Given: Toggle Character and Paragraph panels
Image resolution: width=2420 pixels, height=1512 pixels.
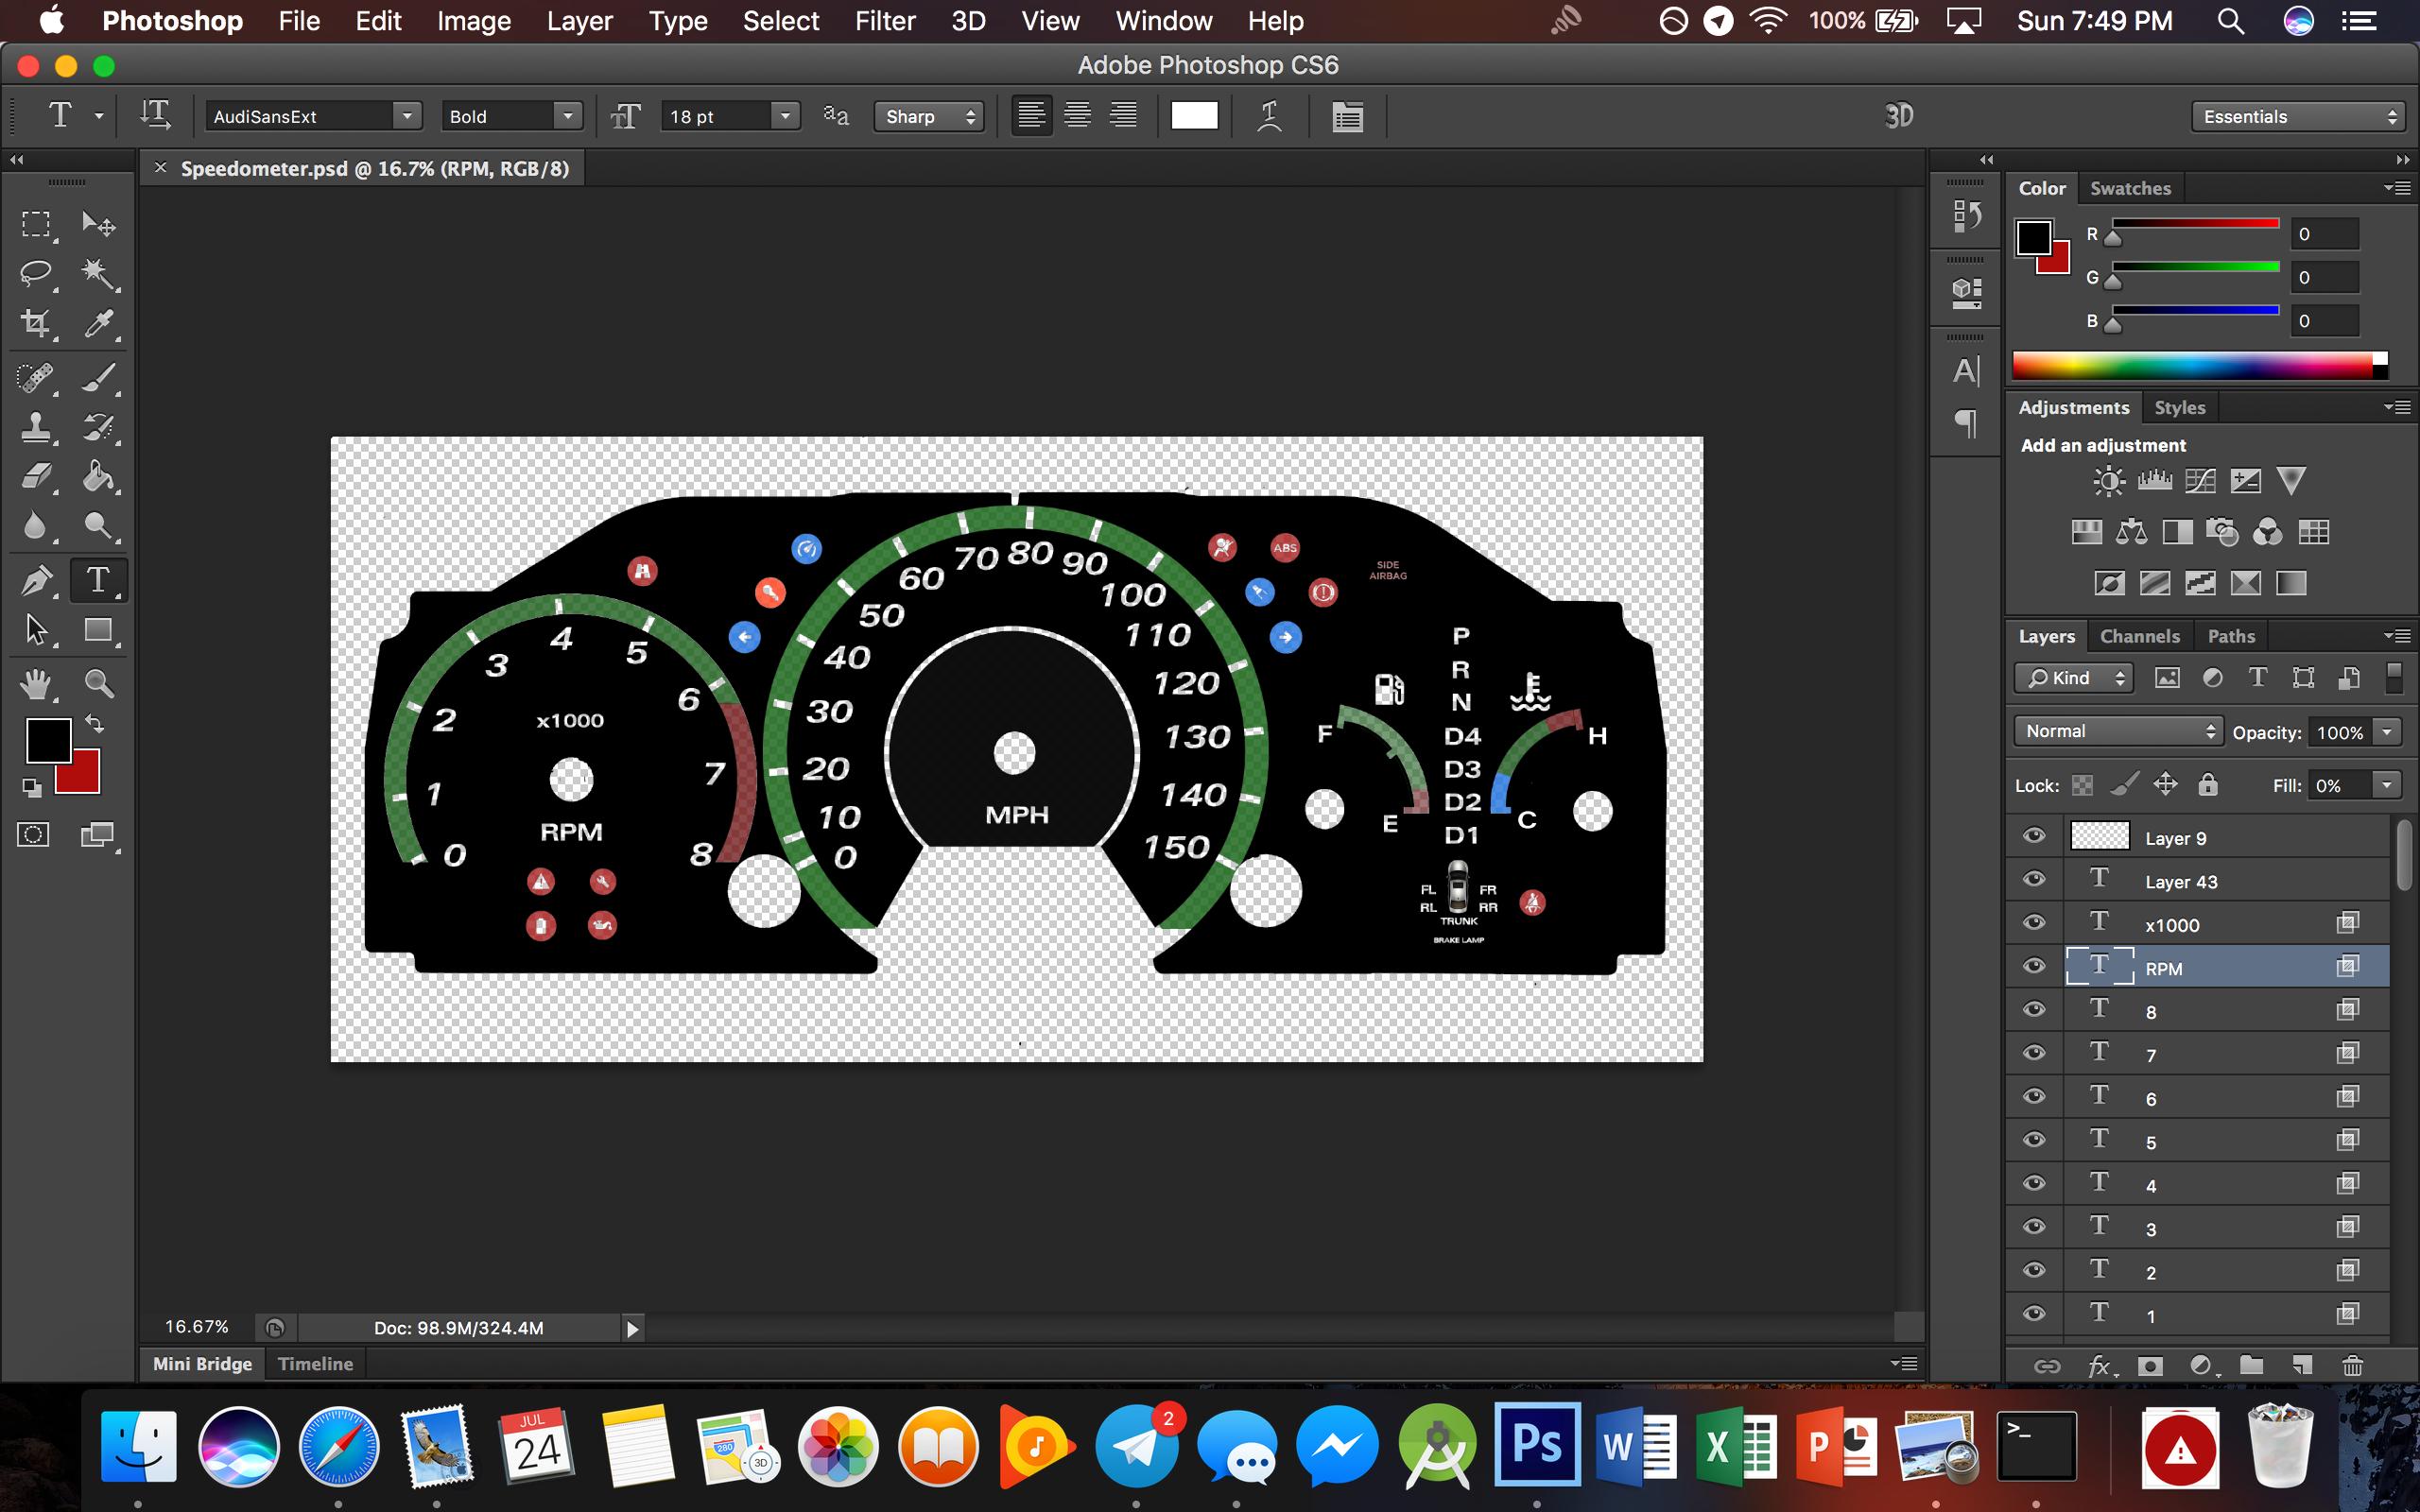Looking at the screenshot, I should pyautogui.click(x=1347, y=116).
